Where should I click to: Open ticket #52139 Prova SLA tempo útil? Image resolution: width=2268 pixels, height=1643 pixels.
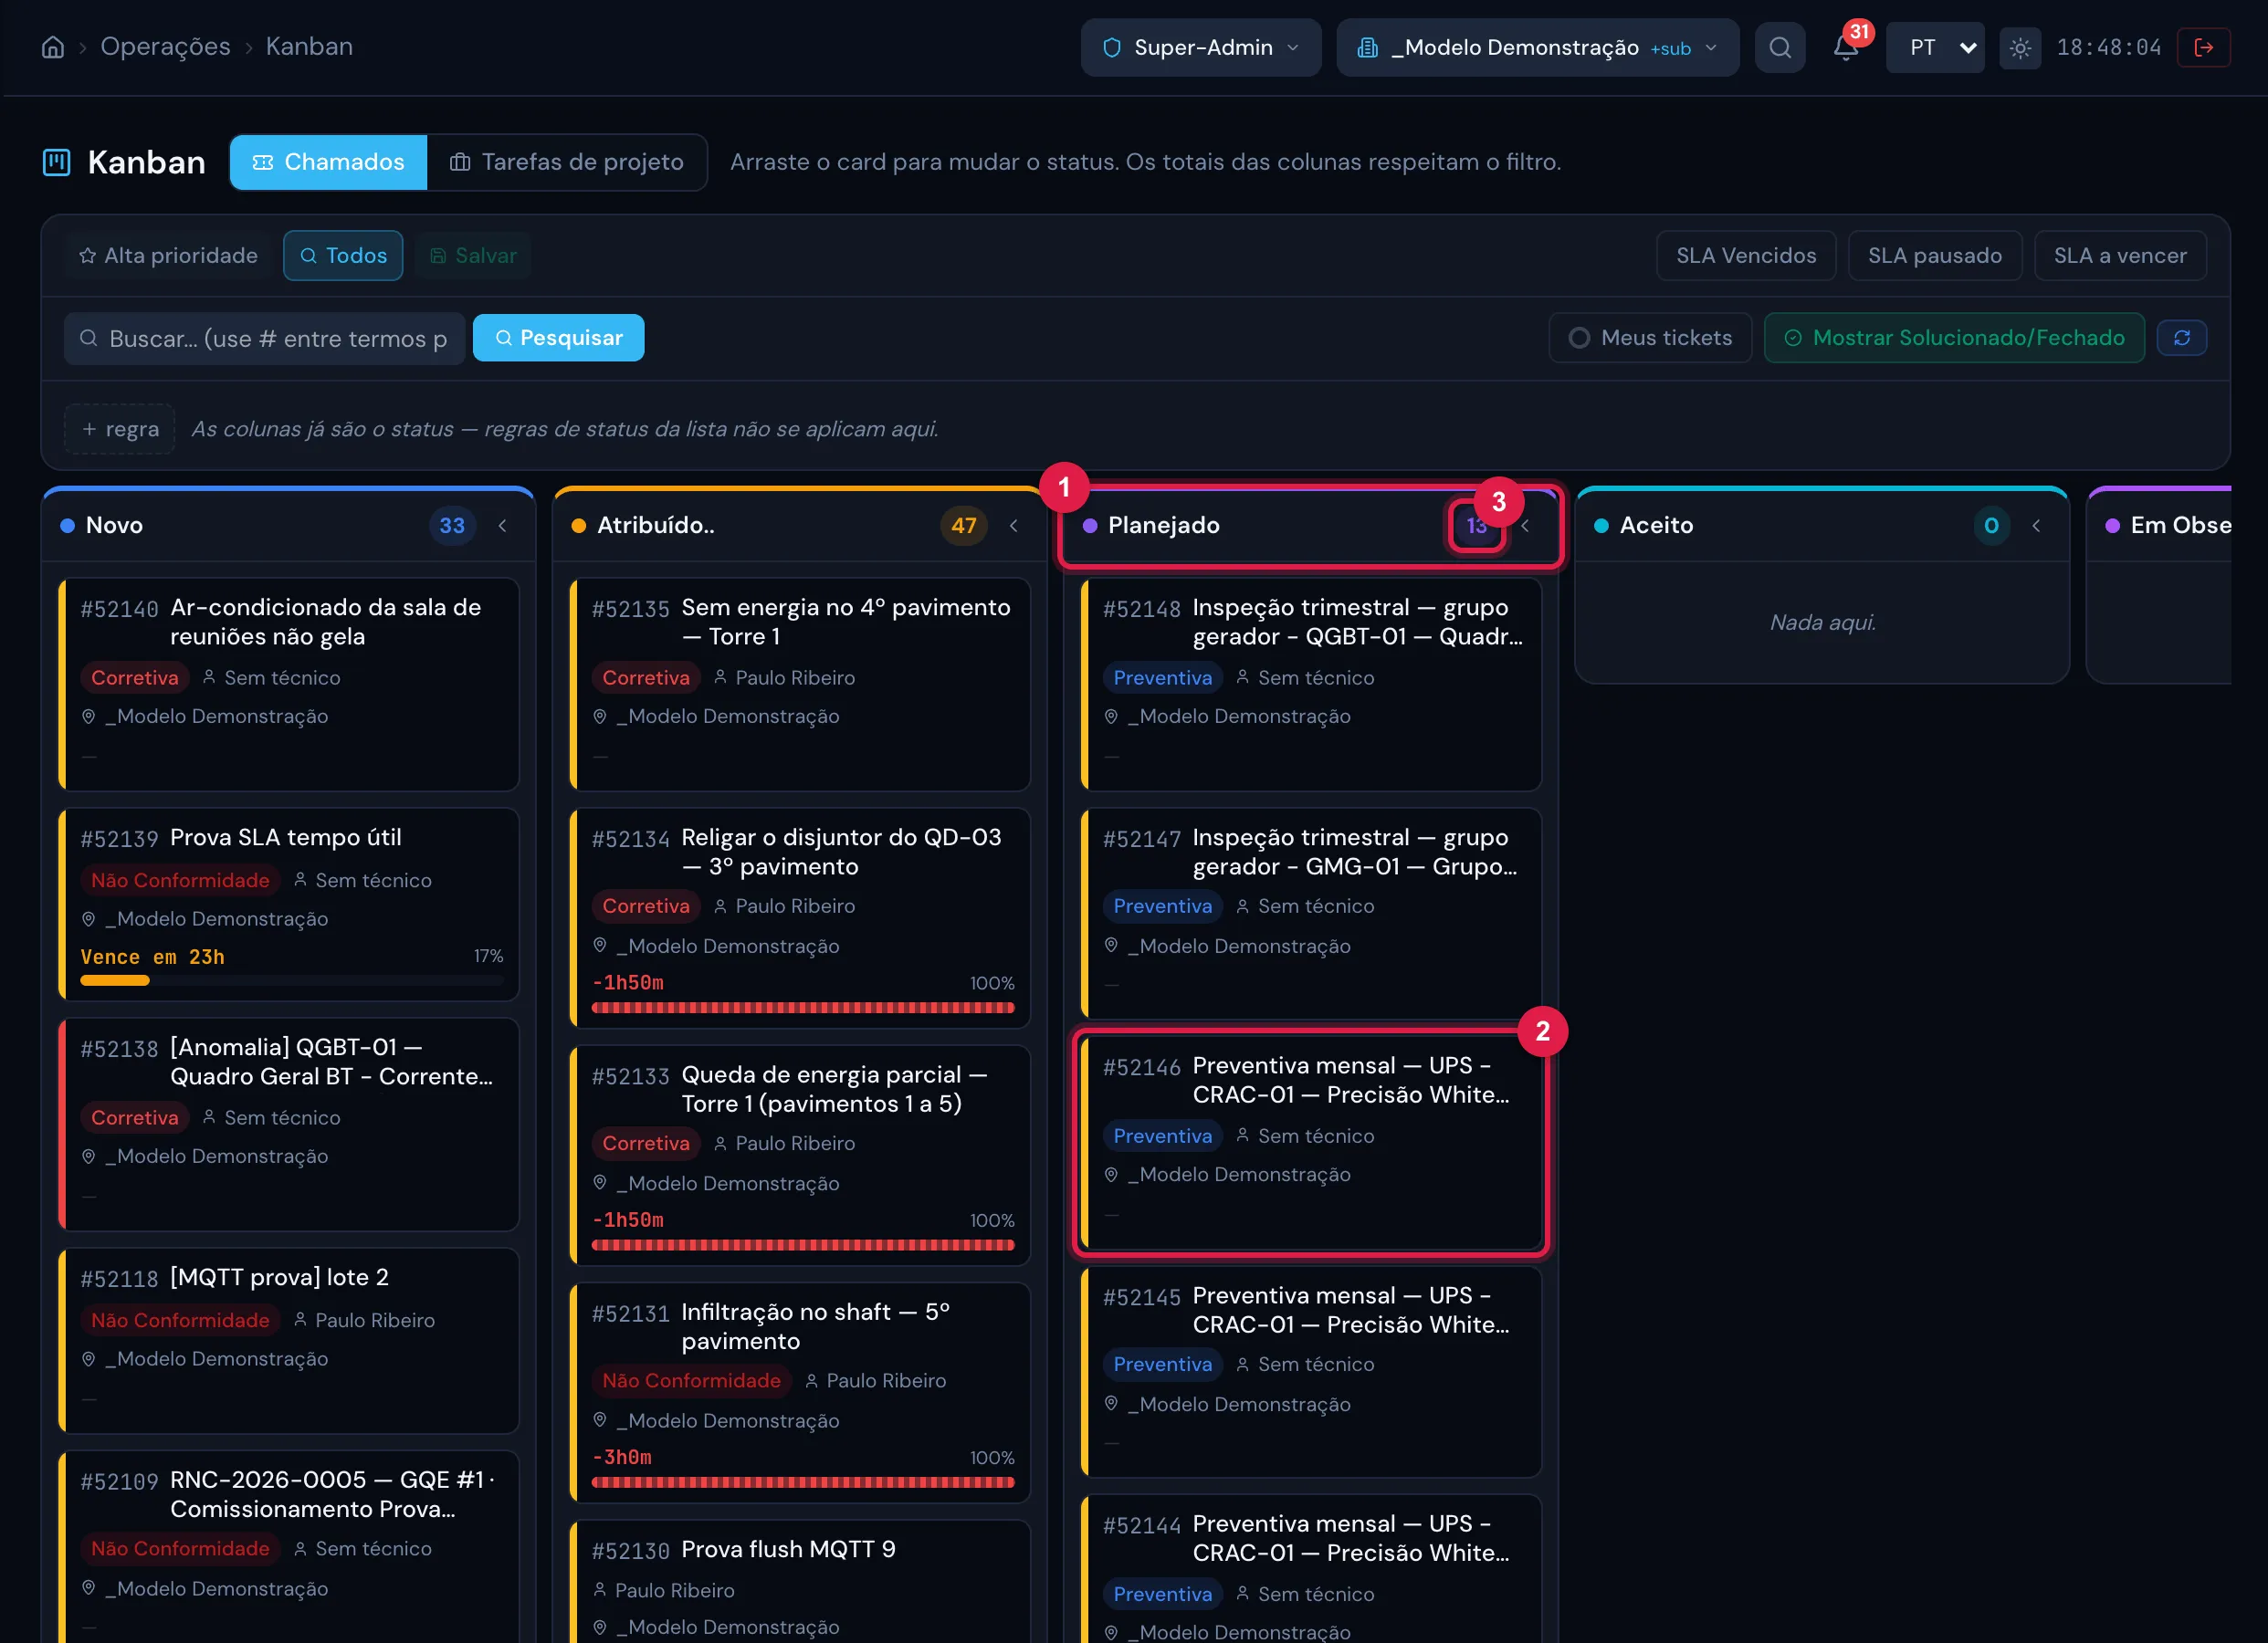pyautogui.click(x=289, y=904)
